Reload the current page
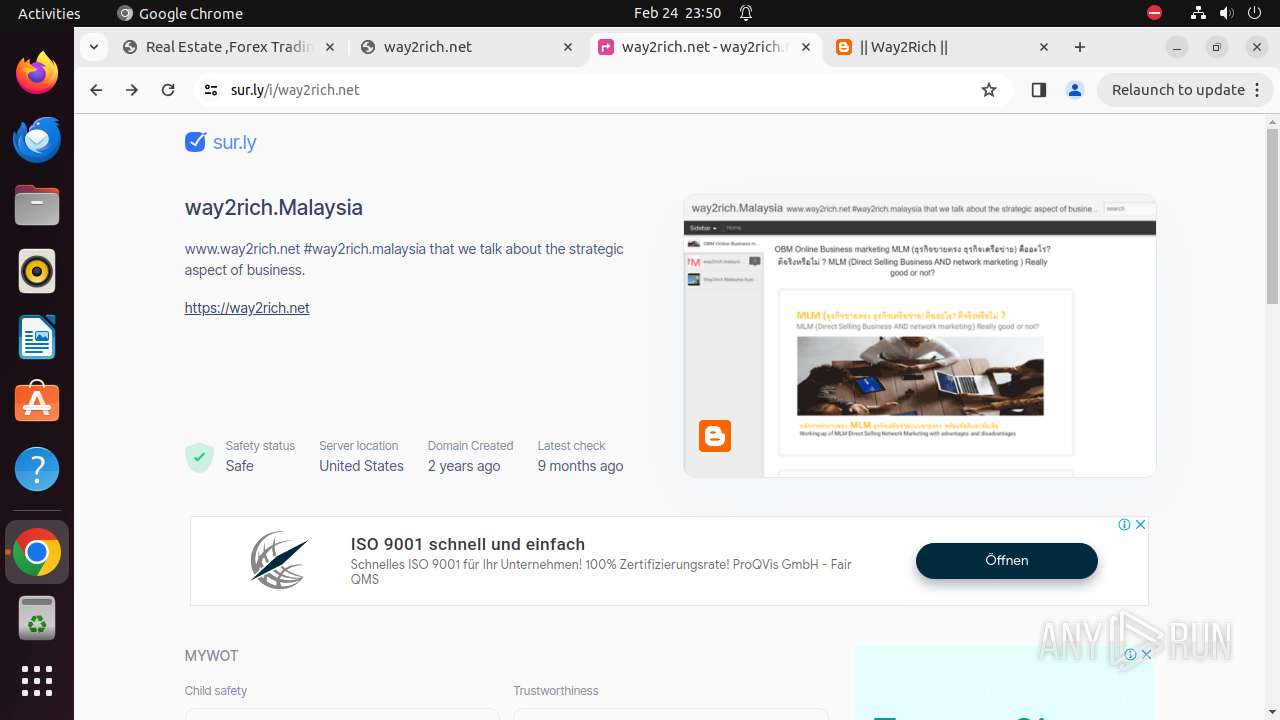Viewport: 1280px width, 720px height. coord(168,90)
